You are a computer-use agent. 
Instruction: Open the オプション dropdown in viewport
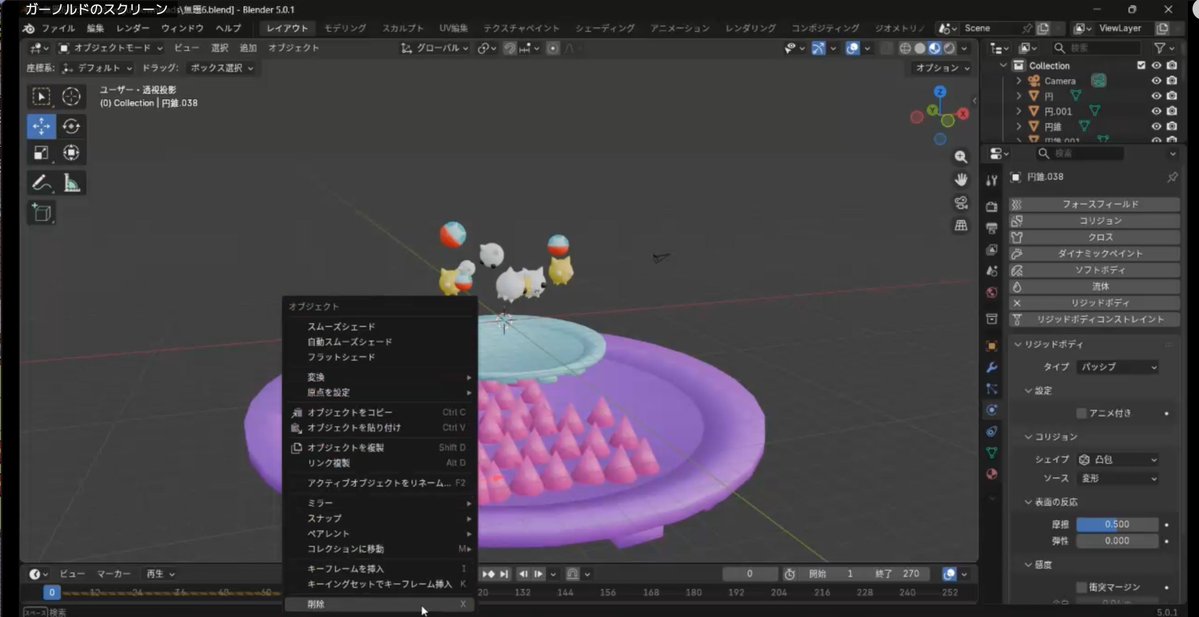point(942,67)
